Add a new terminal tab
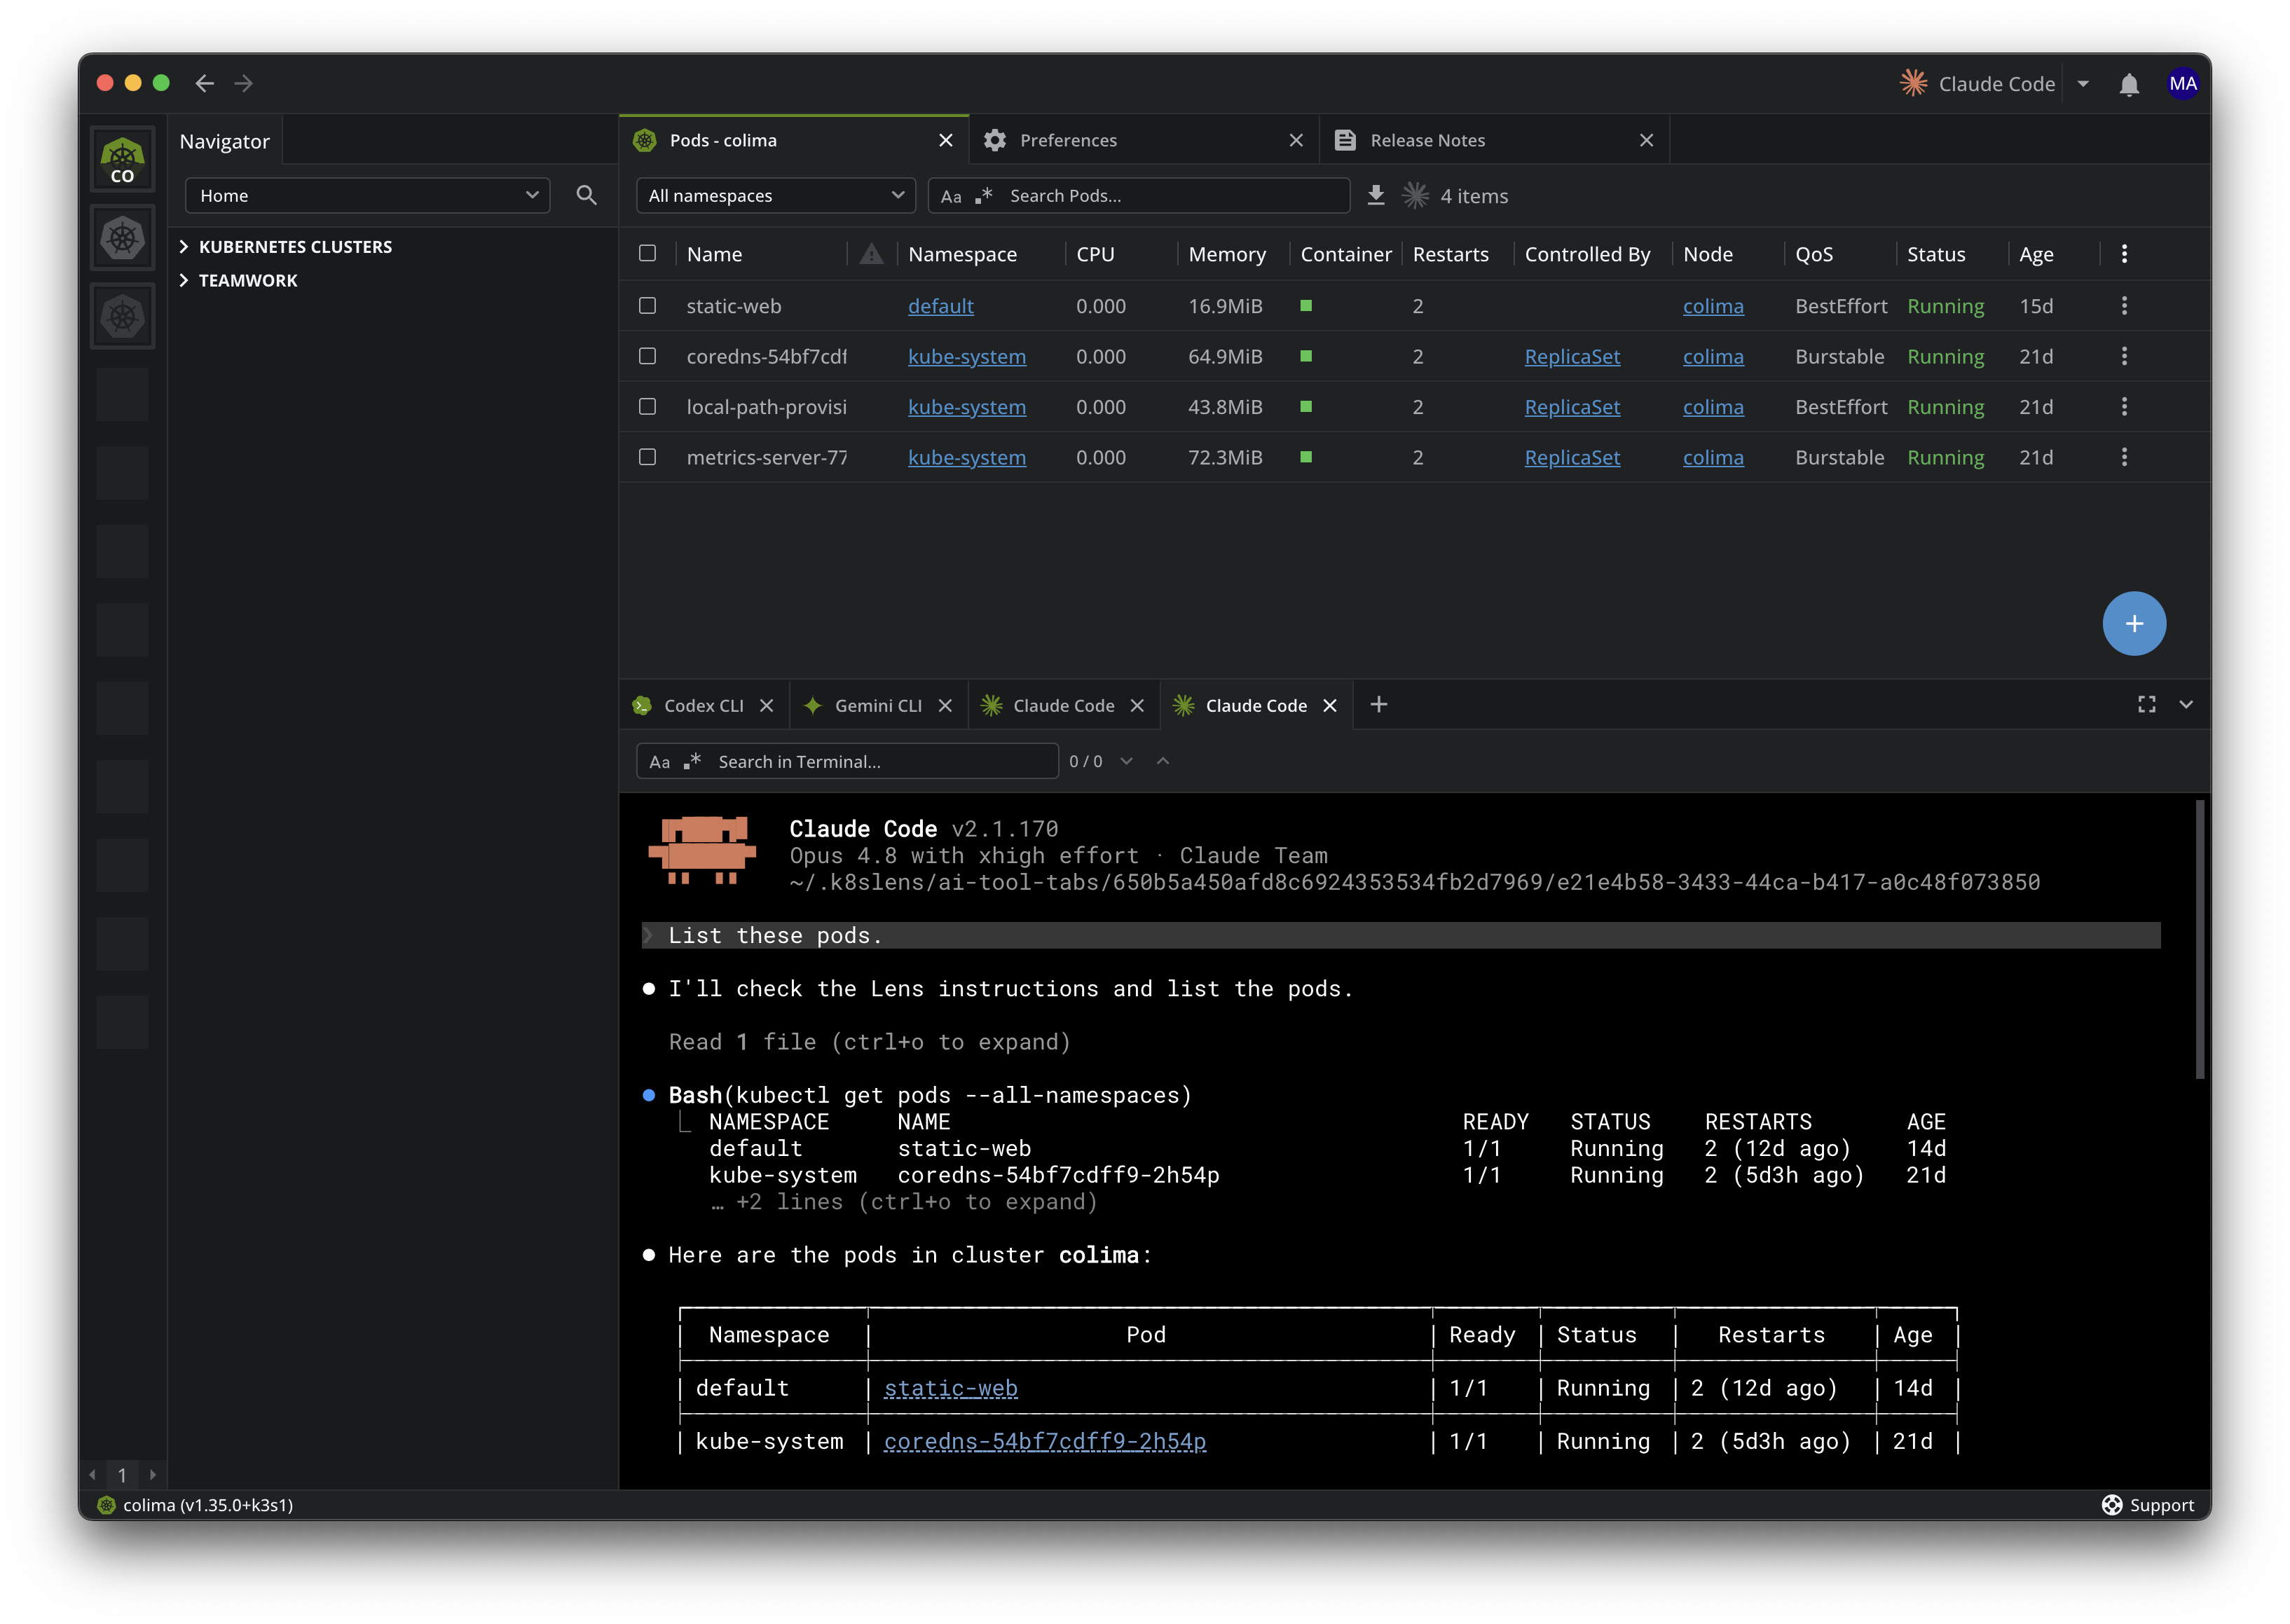The image size is (2290, 1624). coord(1378,705)
